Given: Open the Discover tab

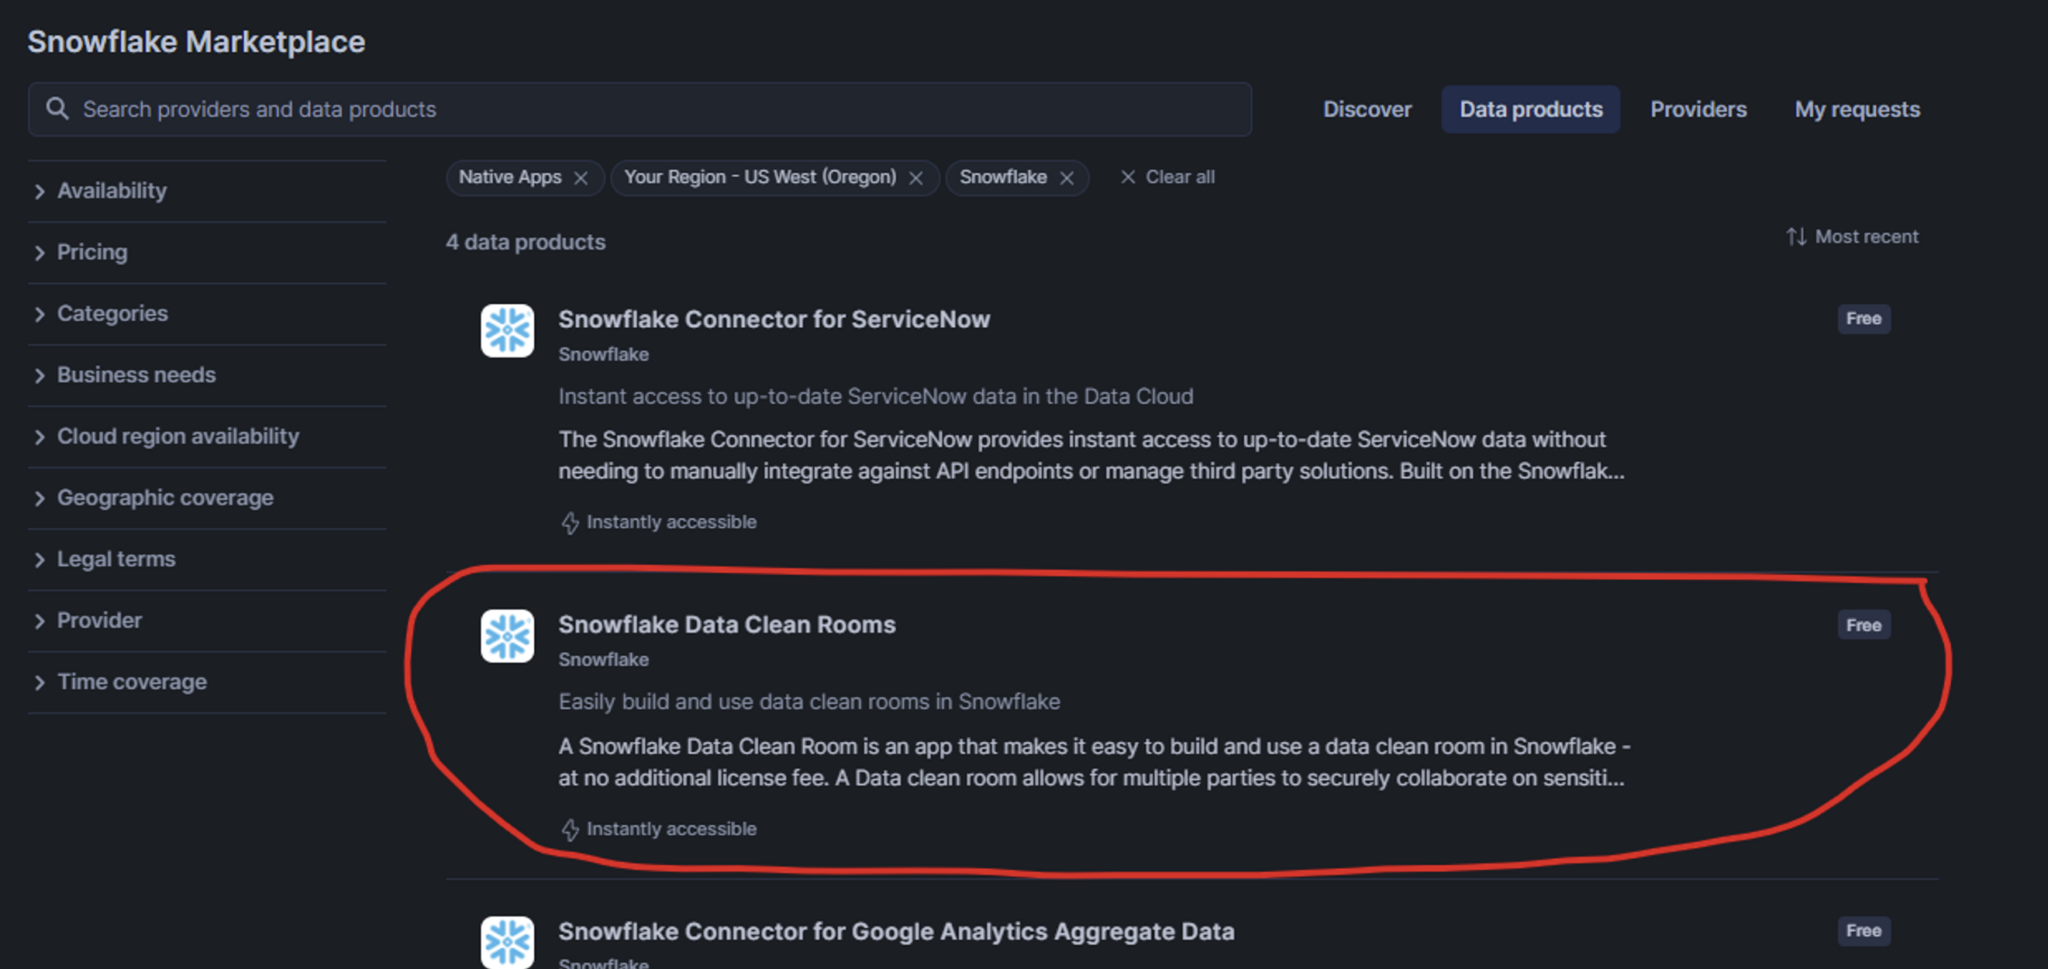Looking at the screenshot, I should tap(1367, 109).
